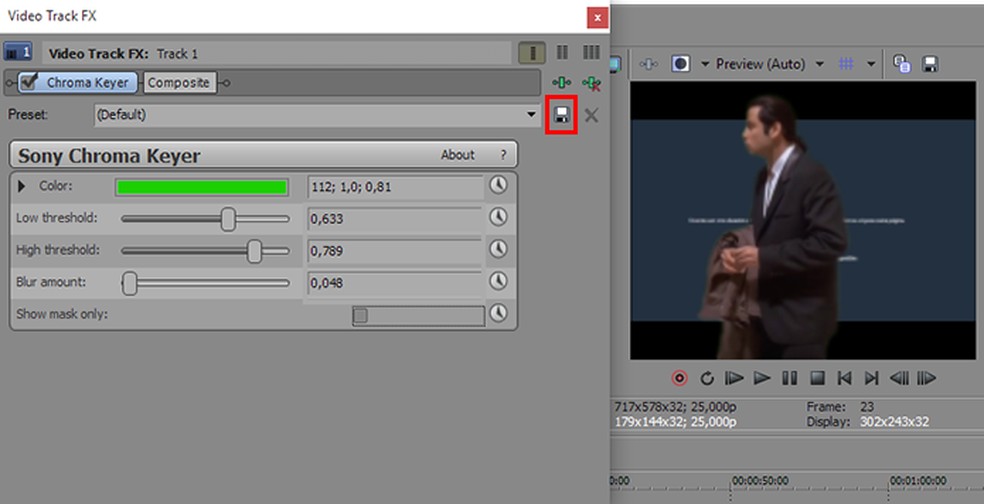Click the video preview image
984x504 pixels.
[x=803, y=220]
